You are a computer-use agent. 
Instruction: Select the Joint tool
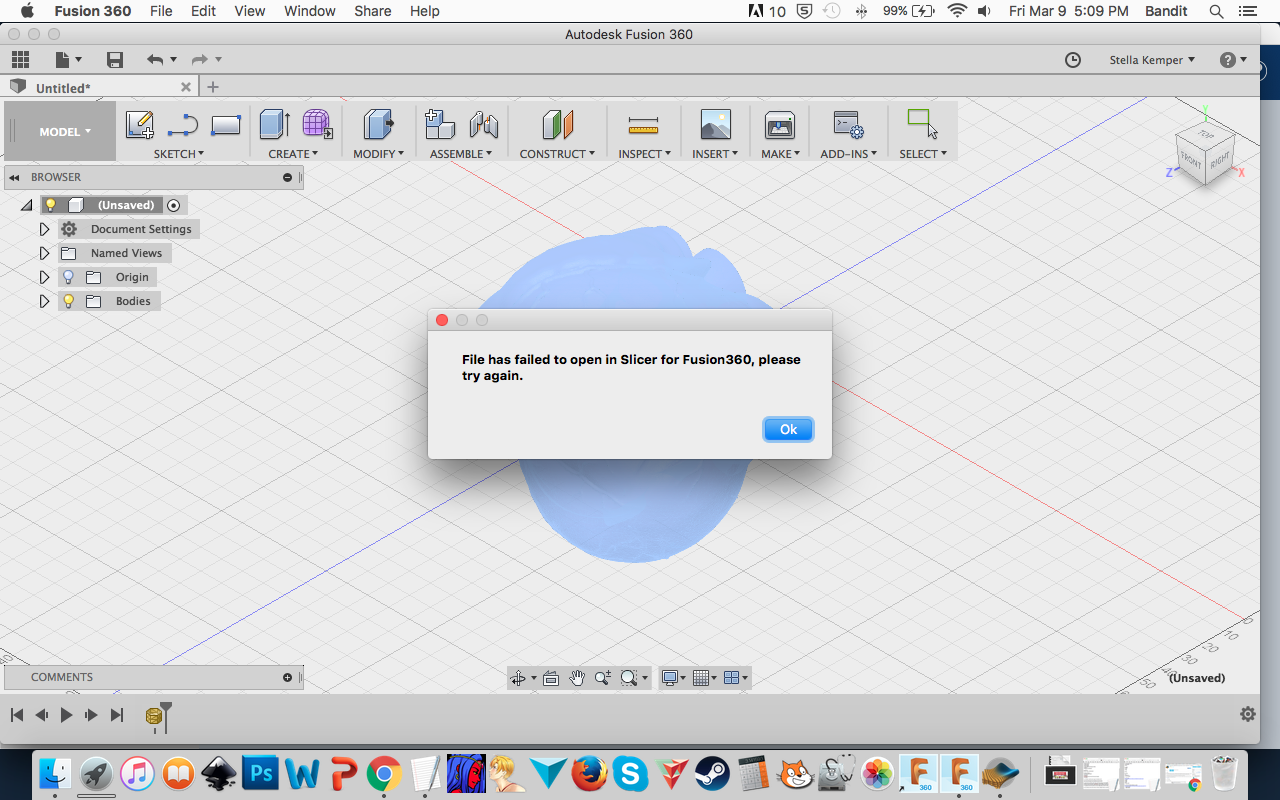[484, 125]
